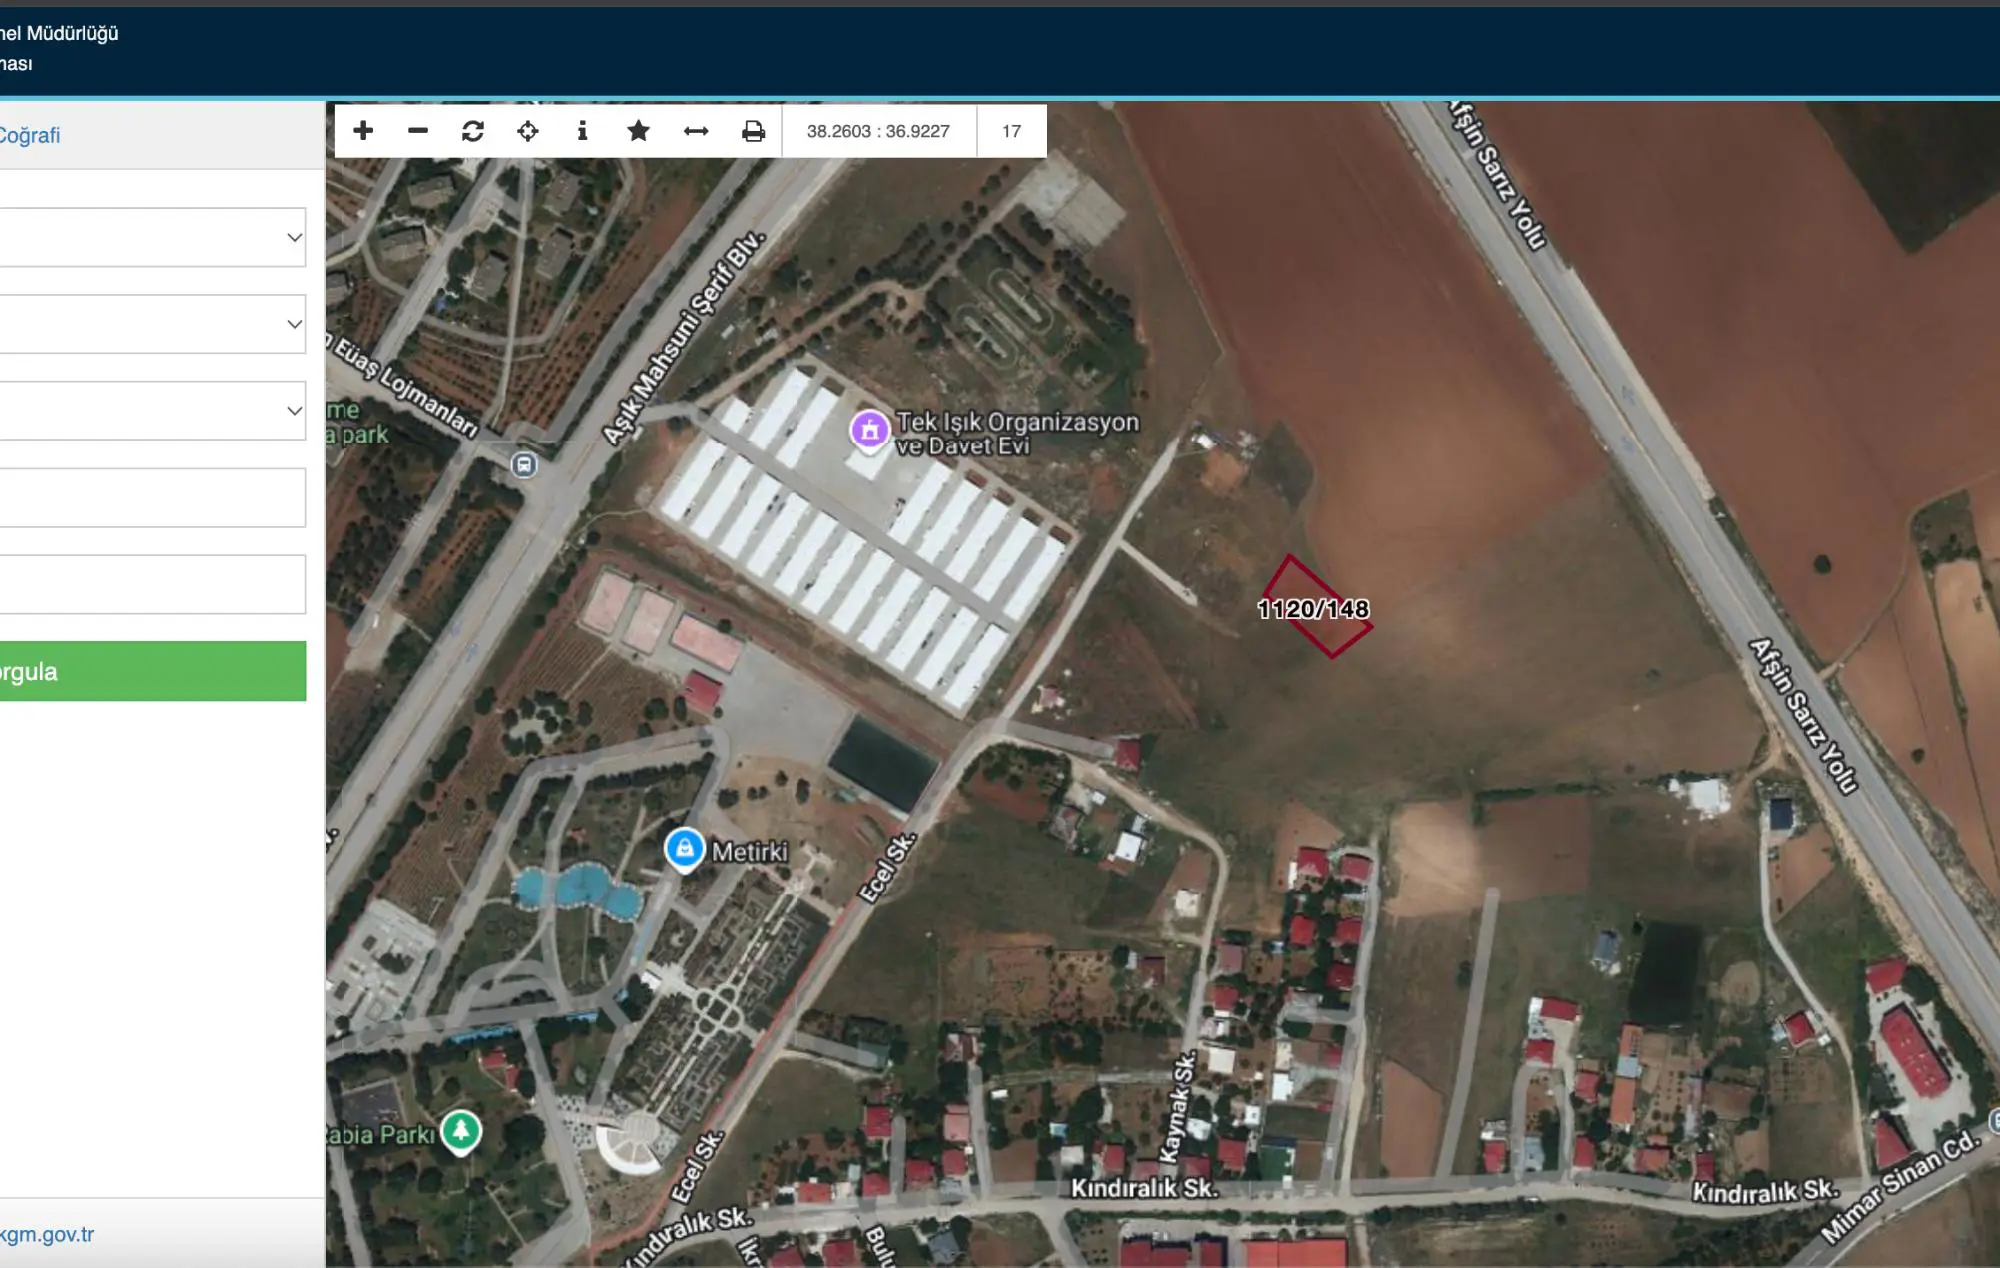Click the zoom level value 17

click(x=1011, y=131)
